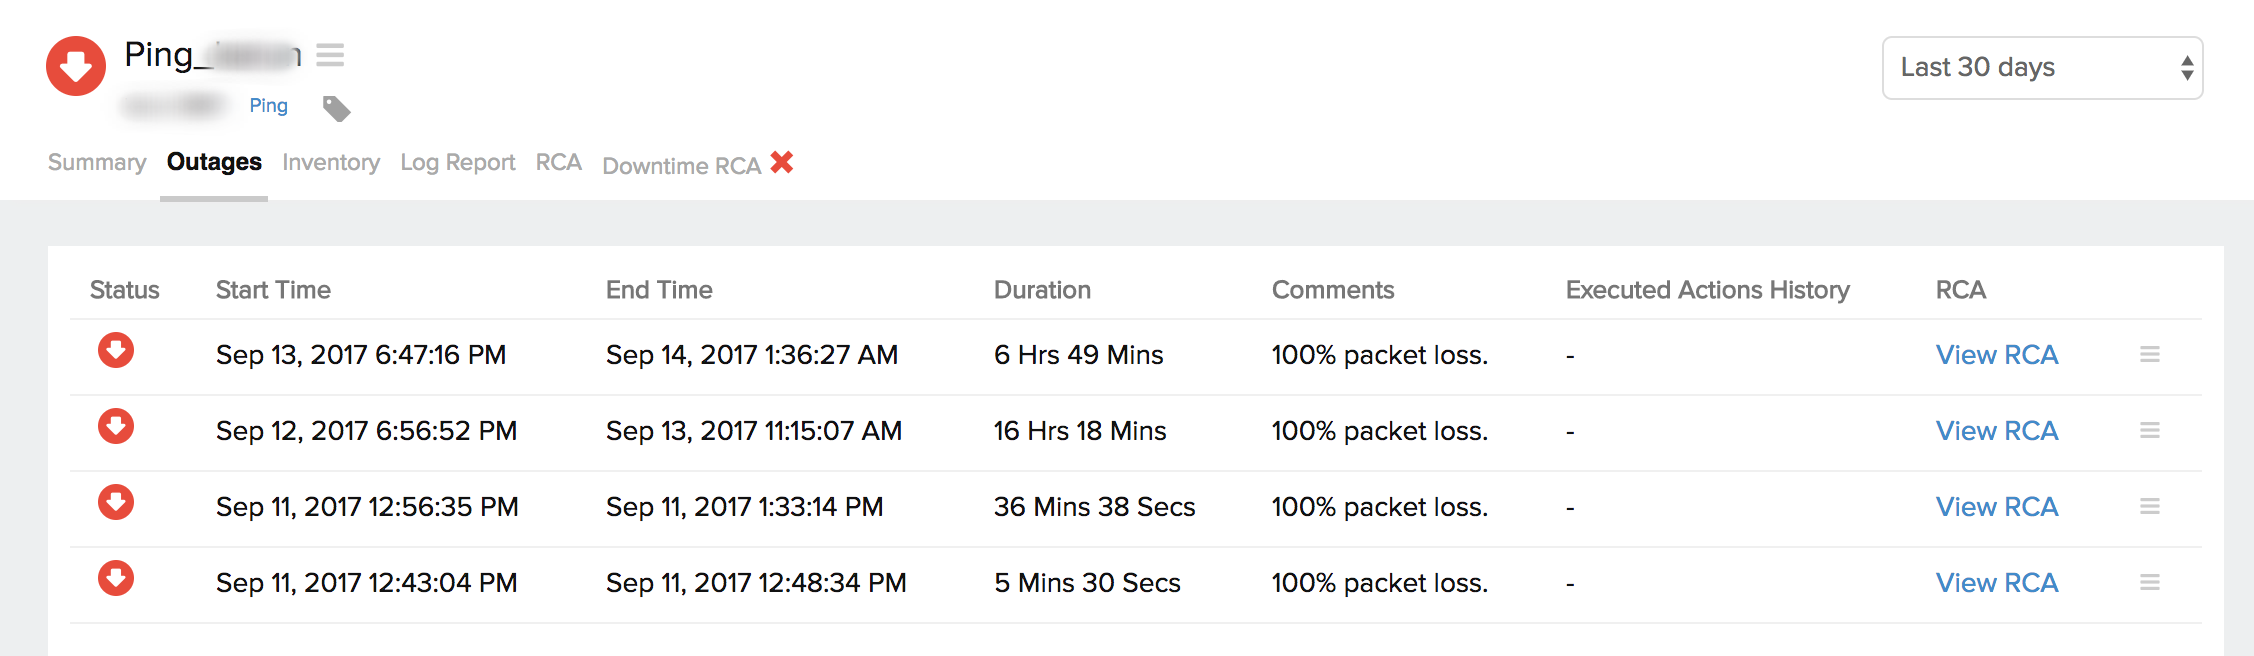Open row menu for 16 Hrs 18 Mins outage
Viewport: 2254px width, 656px height.
tap(2149, 431)
